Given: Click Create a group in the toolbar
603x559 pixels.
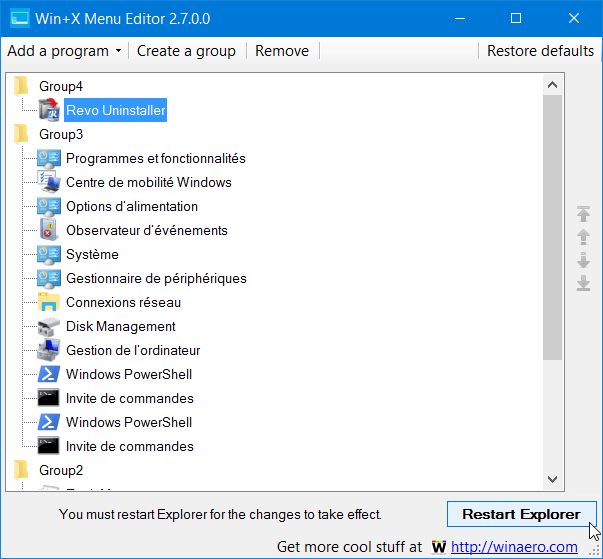Looking at the screenshot, I should point(186,51).
